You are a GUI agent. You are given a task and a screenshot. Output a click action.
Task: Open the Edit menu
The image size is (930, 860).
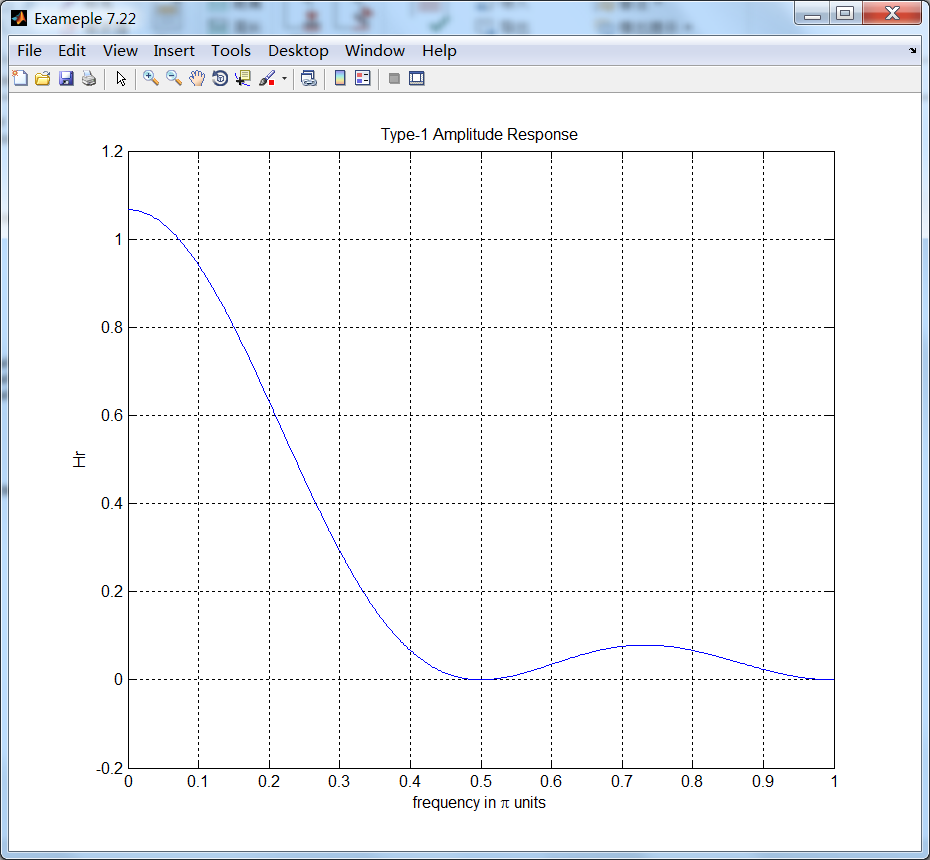click(72, 51)
